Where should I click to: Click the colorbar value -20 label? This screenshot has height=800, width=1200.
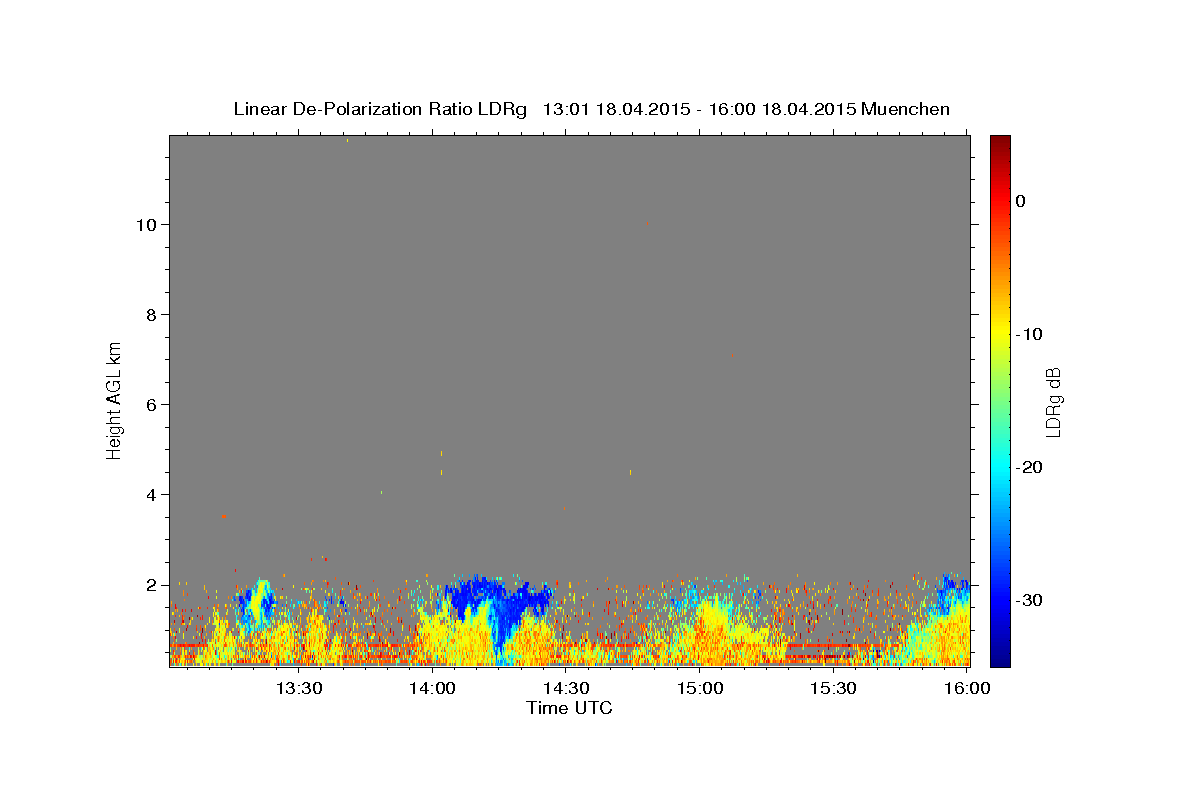(x=1030, y=467)
